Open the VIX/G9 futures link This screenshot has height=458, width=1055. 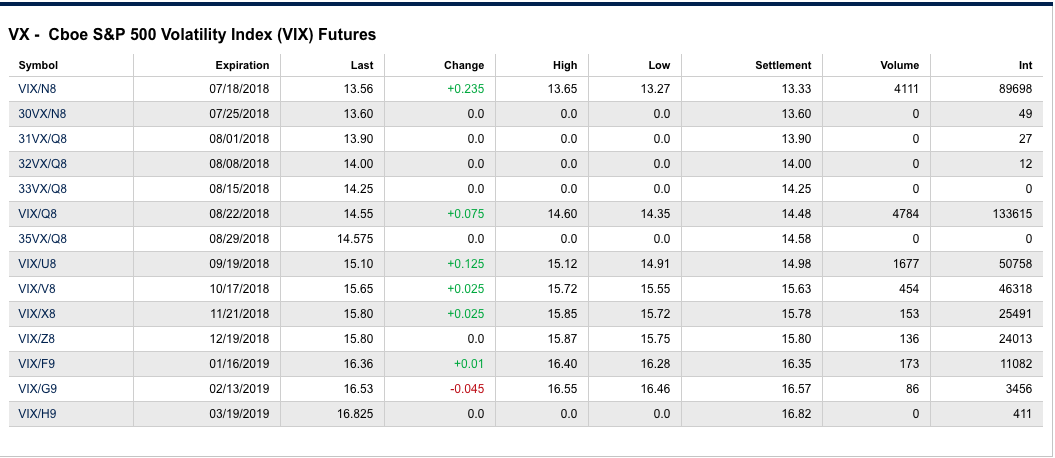pos(38,389)
